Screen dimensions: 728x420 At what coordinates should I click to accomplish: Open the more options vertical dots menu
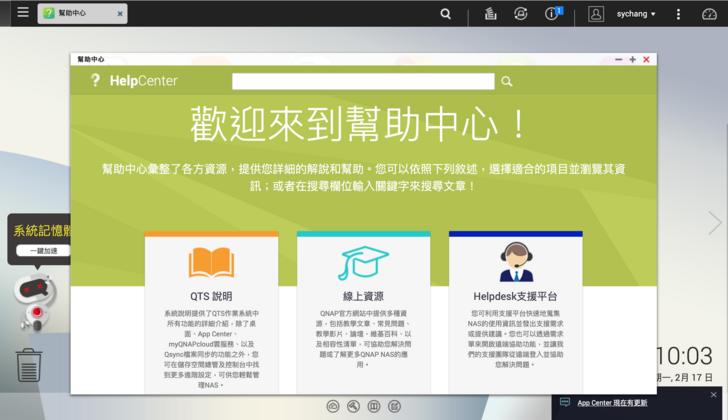678,14
